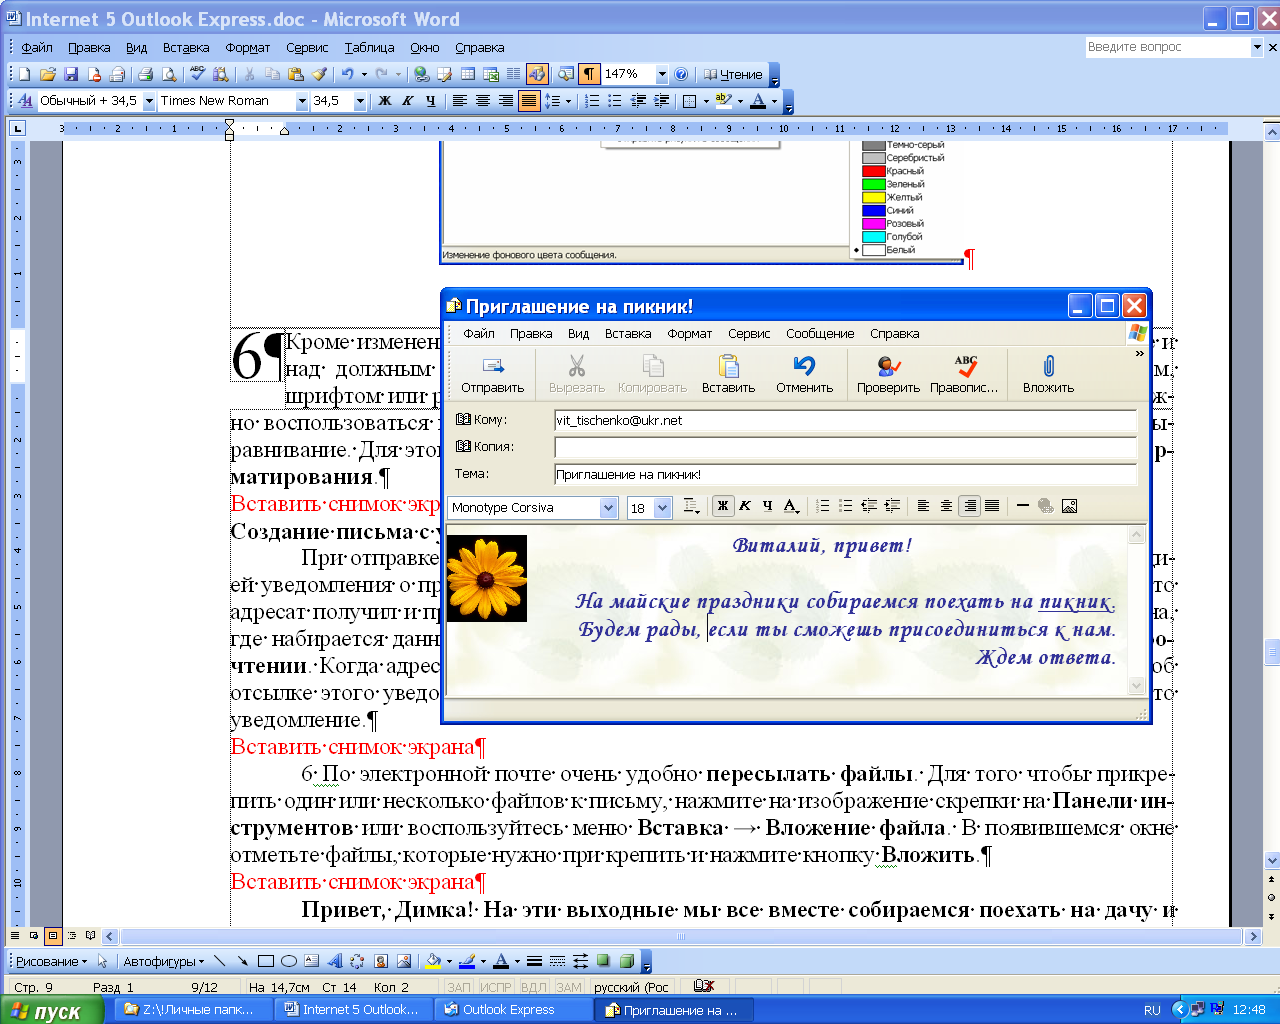1280x1024 pixels.
Task: Select Line tool on Drawing toolbar
Action: point(220,961)
